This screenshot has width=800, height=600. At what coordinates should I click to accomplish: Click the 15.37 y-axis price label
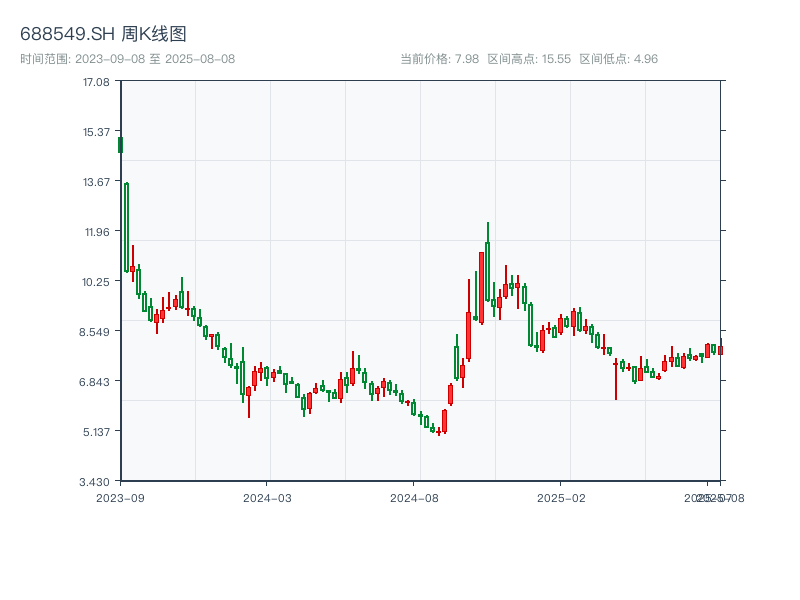[96, 131]
